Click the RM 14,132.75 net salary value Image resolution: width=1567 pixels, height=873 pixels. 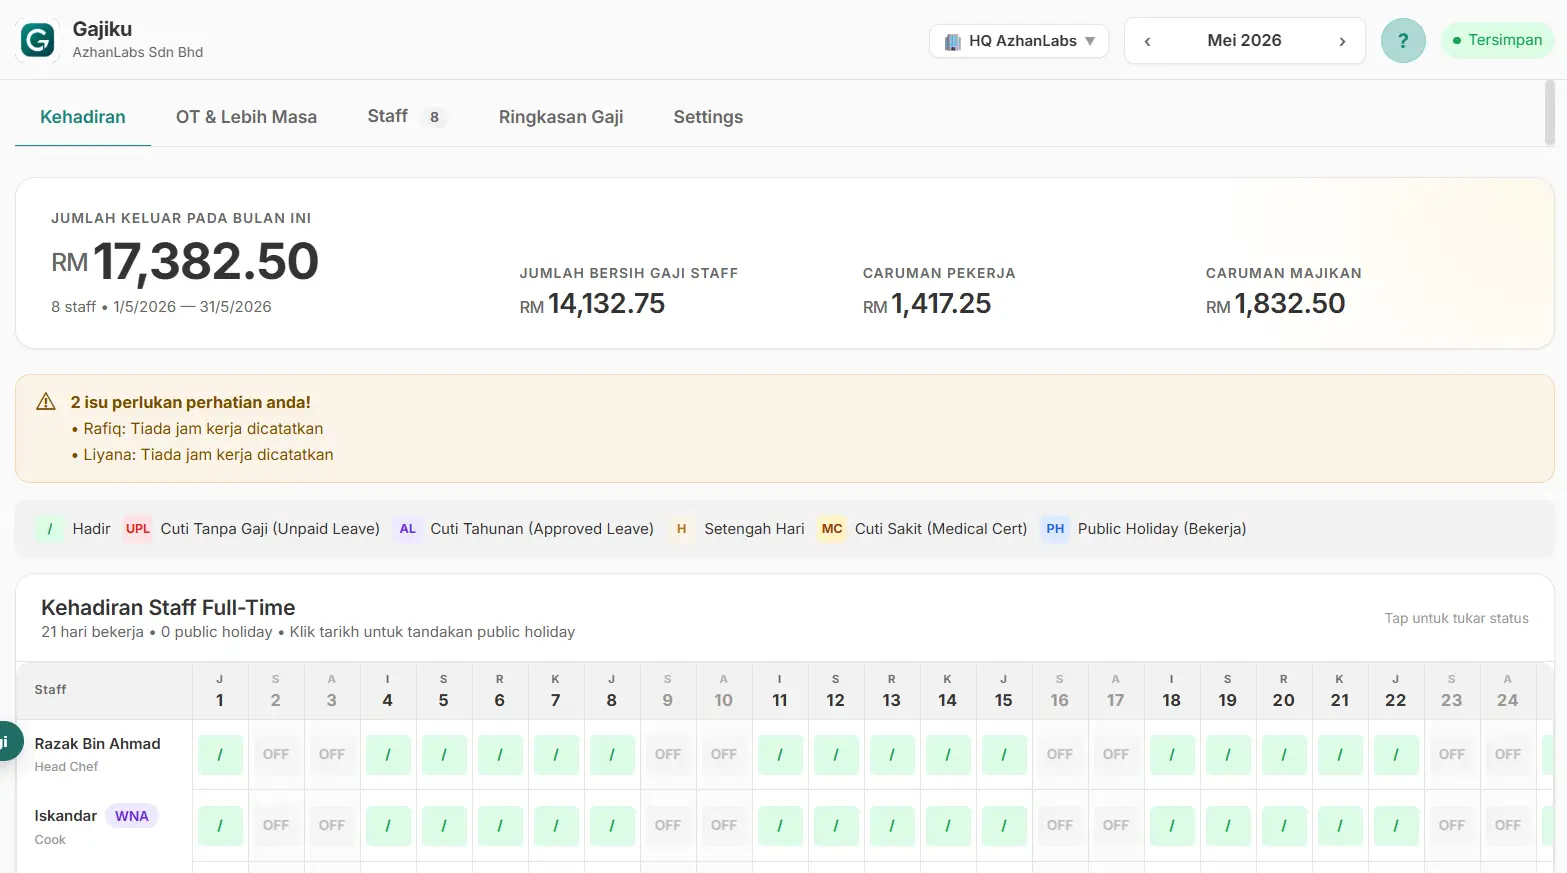point(592,304)
